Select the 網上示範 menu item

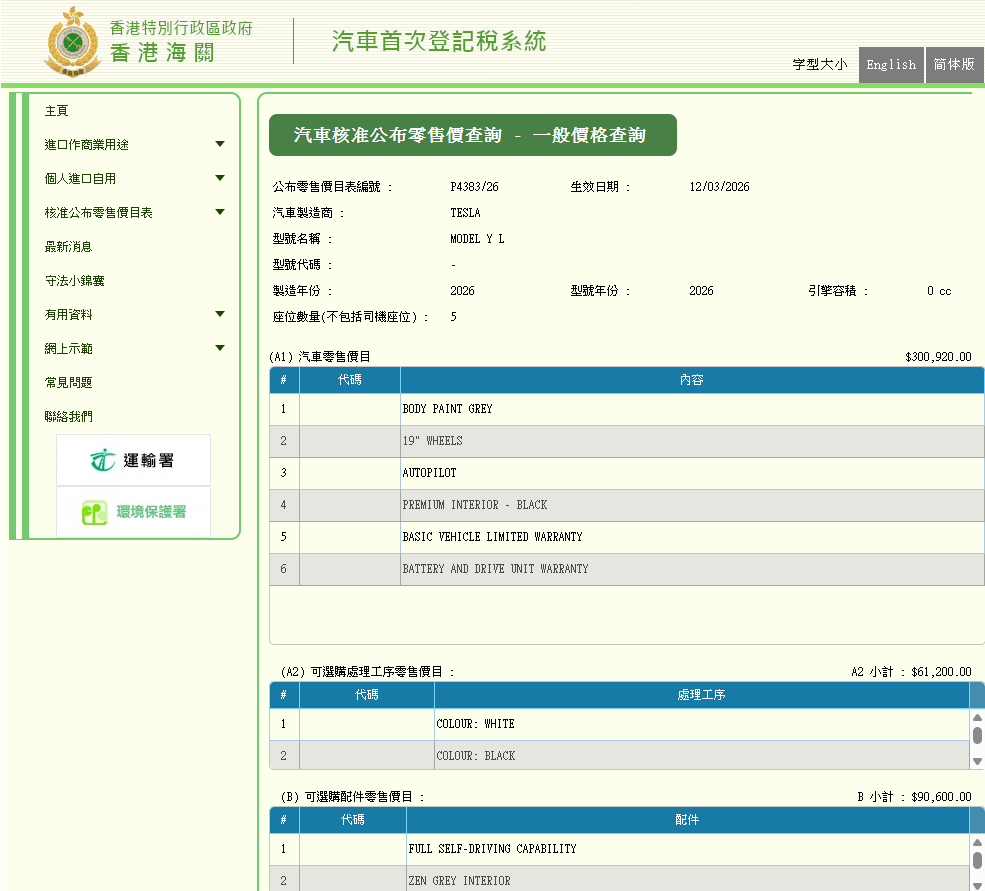point(68,349)
